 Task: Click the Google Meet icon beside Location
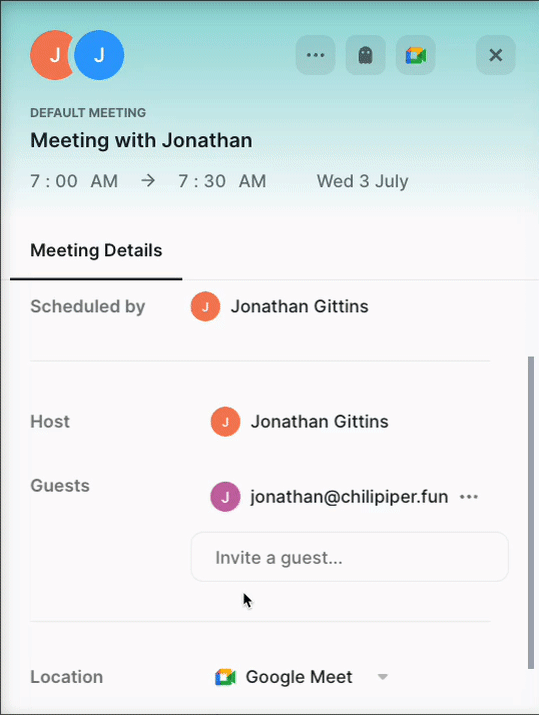[x=225, y=677]
